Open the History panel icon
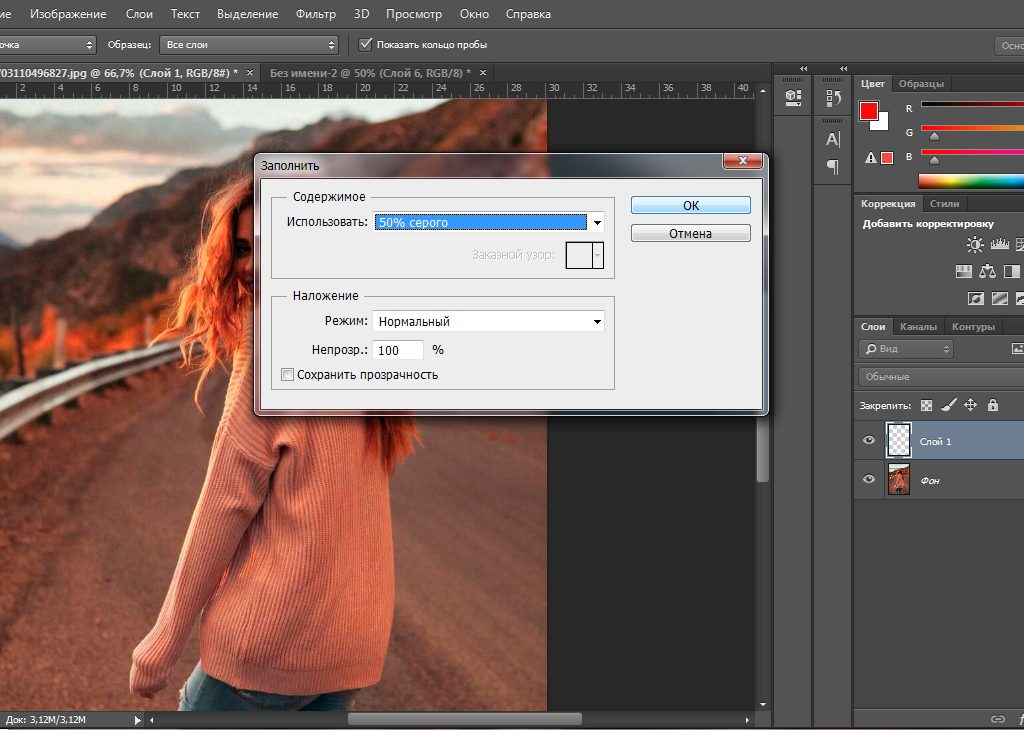Screen dimensions: 1024x730 (x=832, y=97)
